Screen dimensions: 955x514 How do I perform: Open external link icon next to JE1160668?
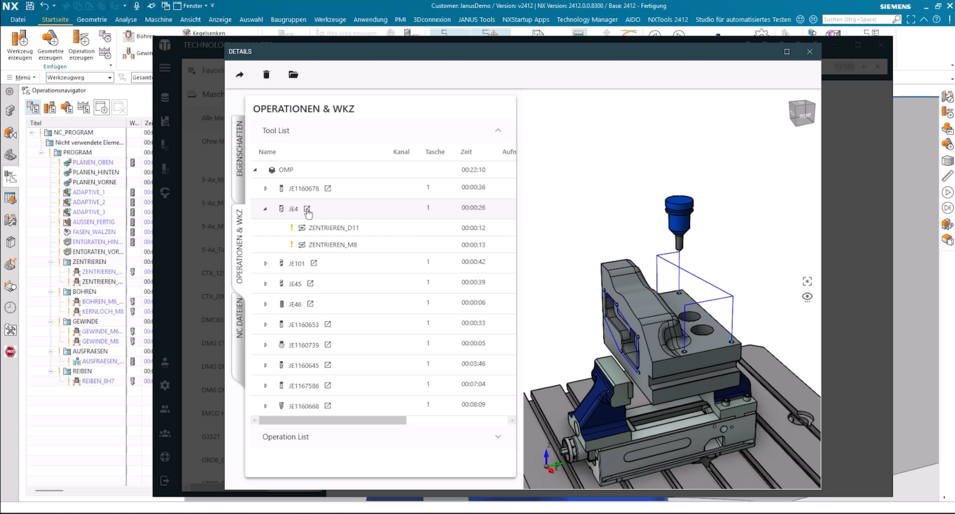click(328, 406)
